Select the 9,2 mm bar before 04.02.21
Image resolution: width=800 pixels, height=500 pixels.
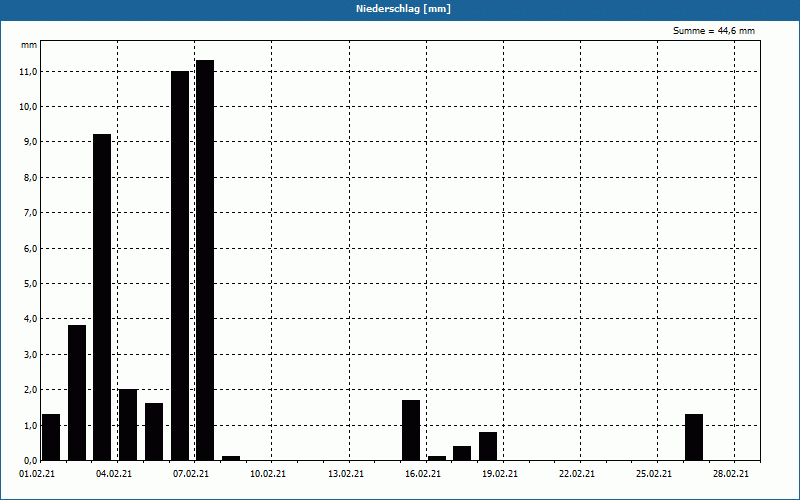[x=102, y=297]
